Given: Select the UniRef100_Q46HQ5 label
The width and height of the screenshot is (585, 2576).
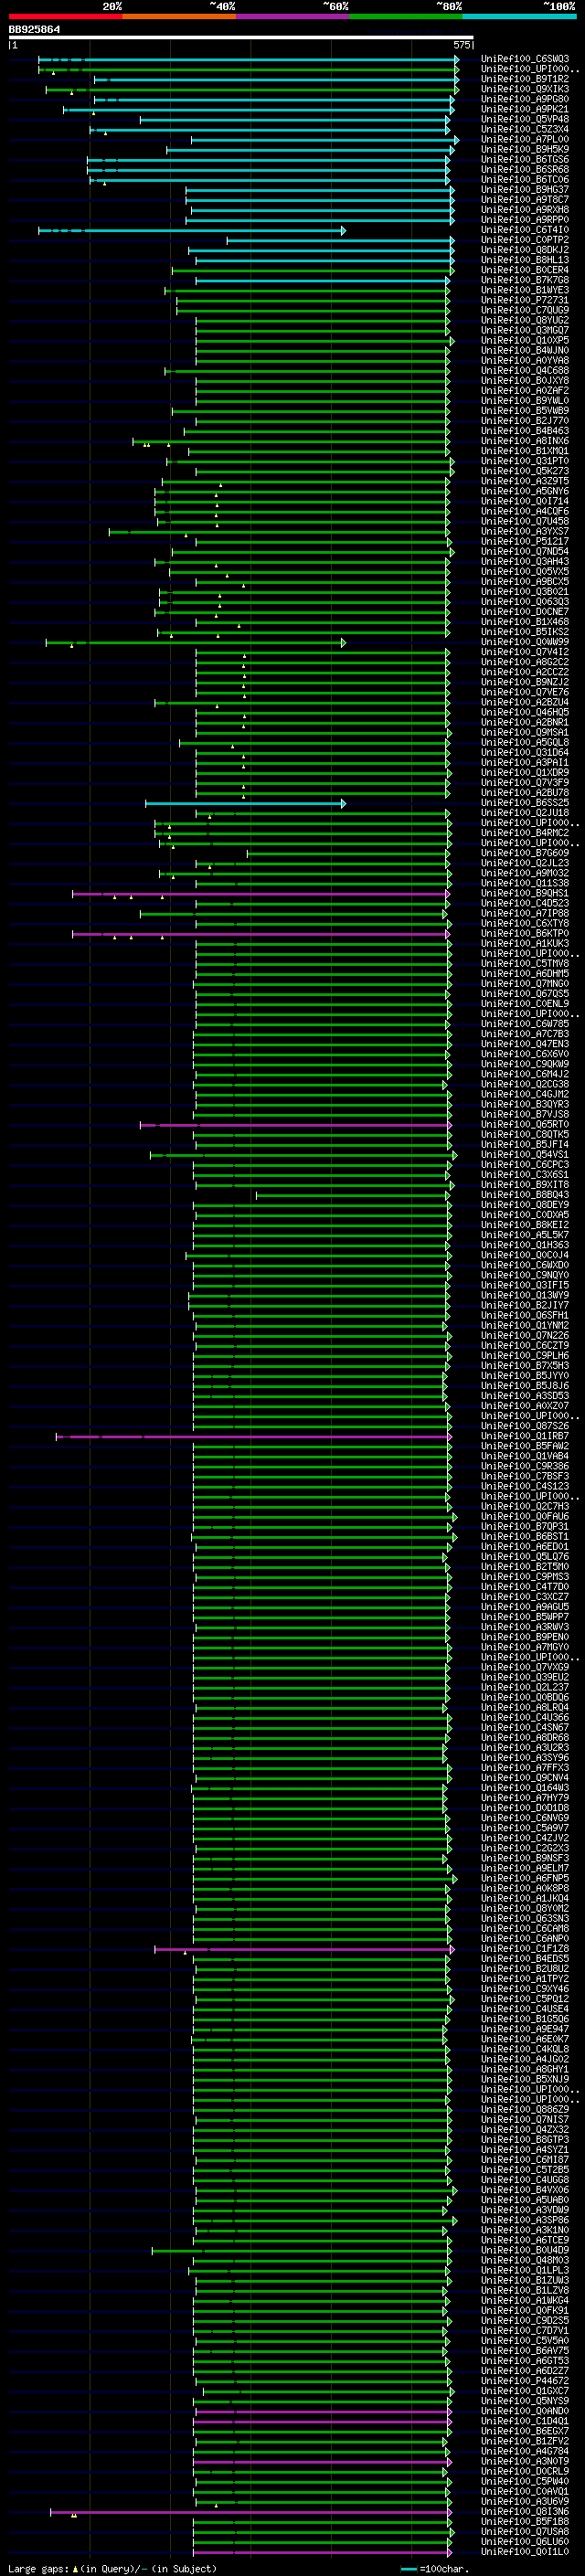Looking at the screenshot, I should click(525, 712).
